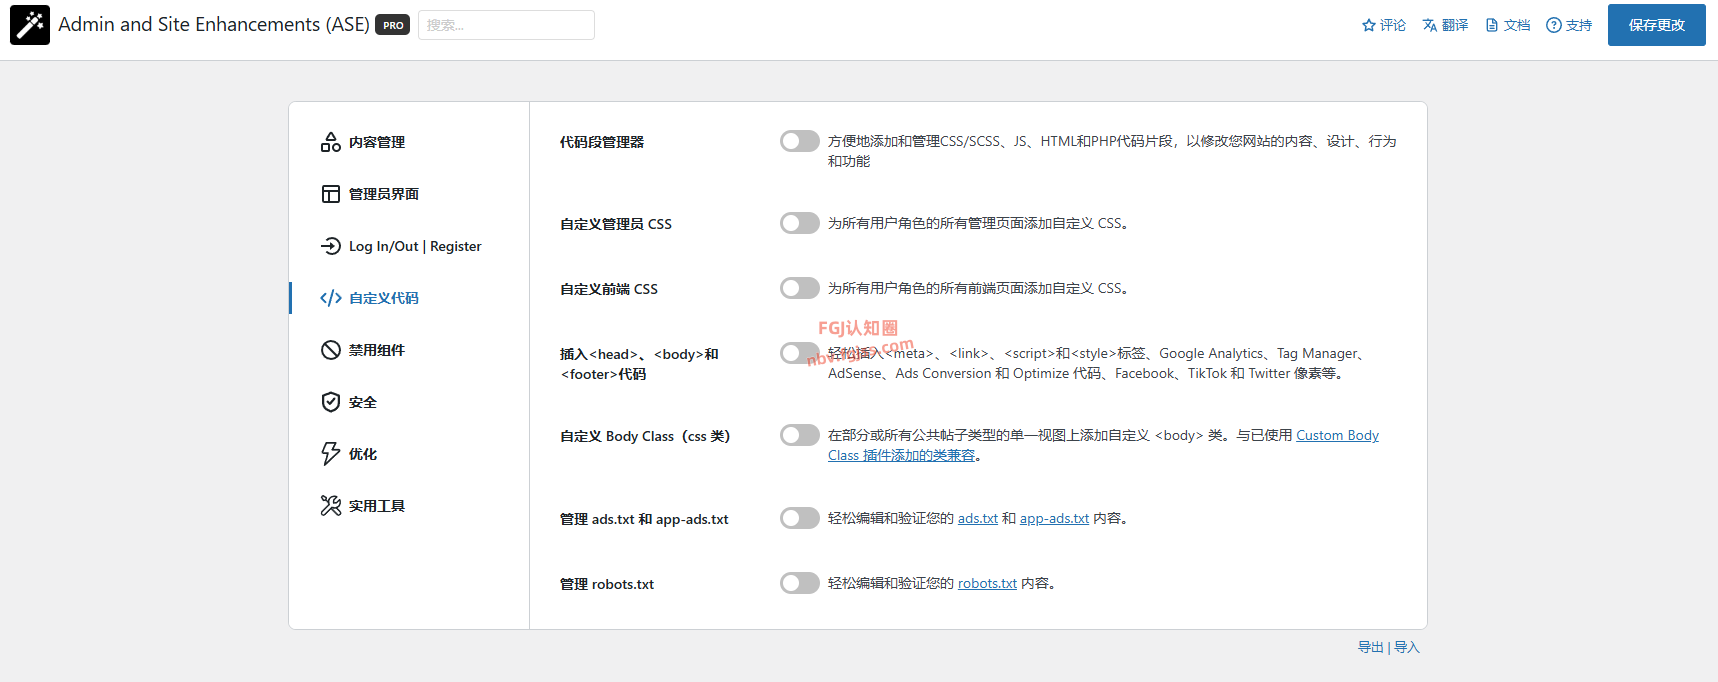1718x682 pixels.
Task: Open the robots.txt link
Action: tap(987, 583)
